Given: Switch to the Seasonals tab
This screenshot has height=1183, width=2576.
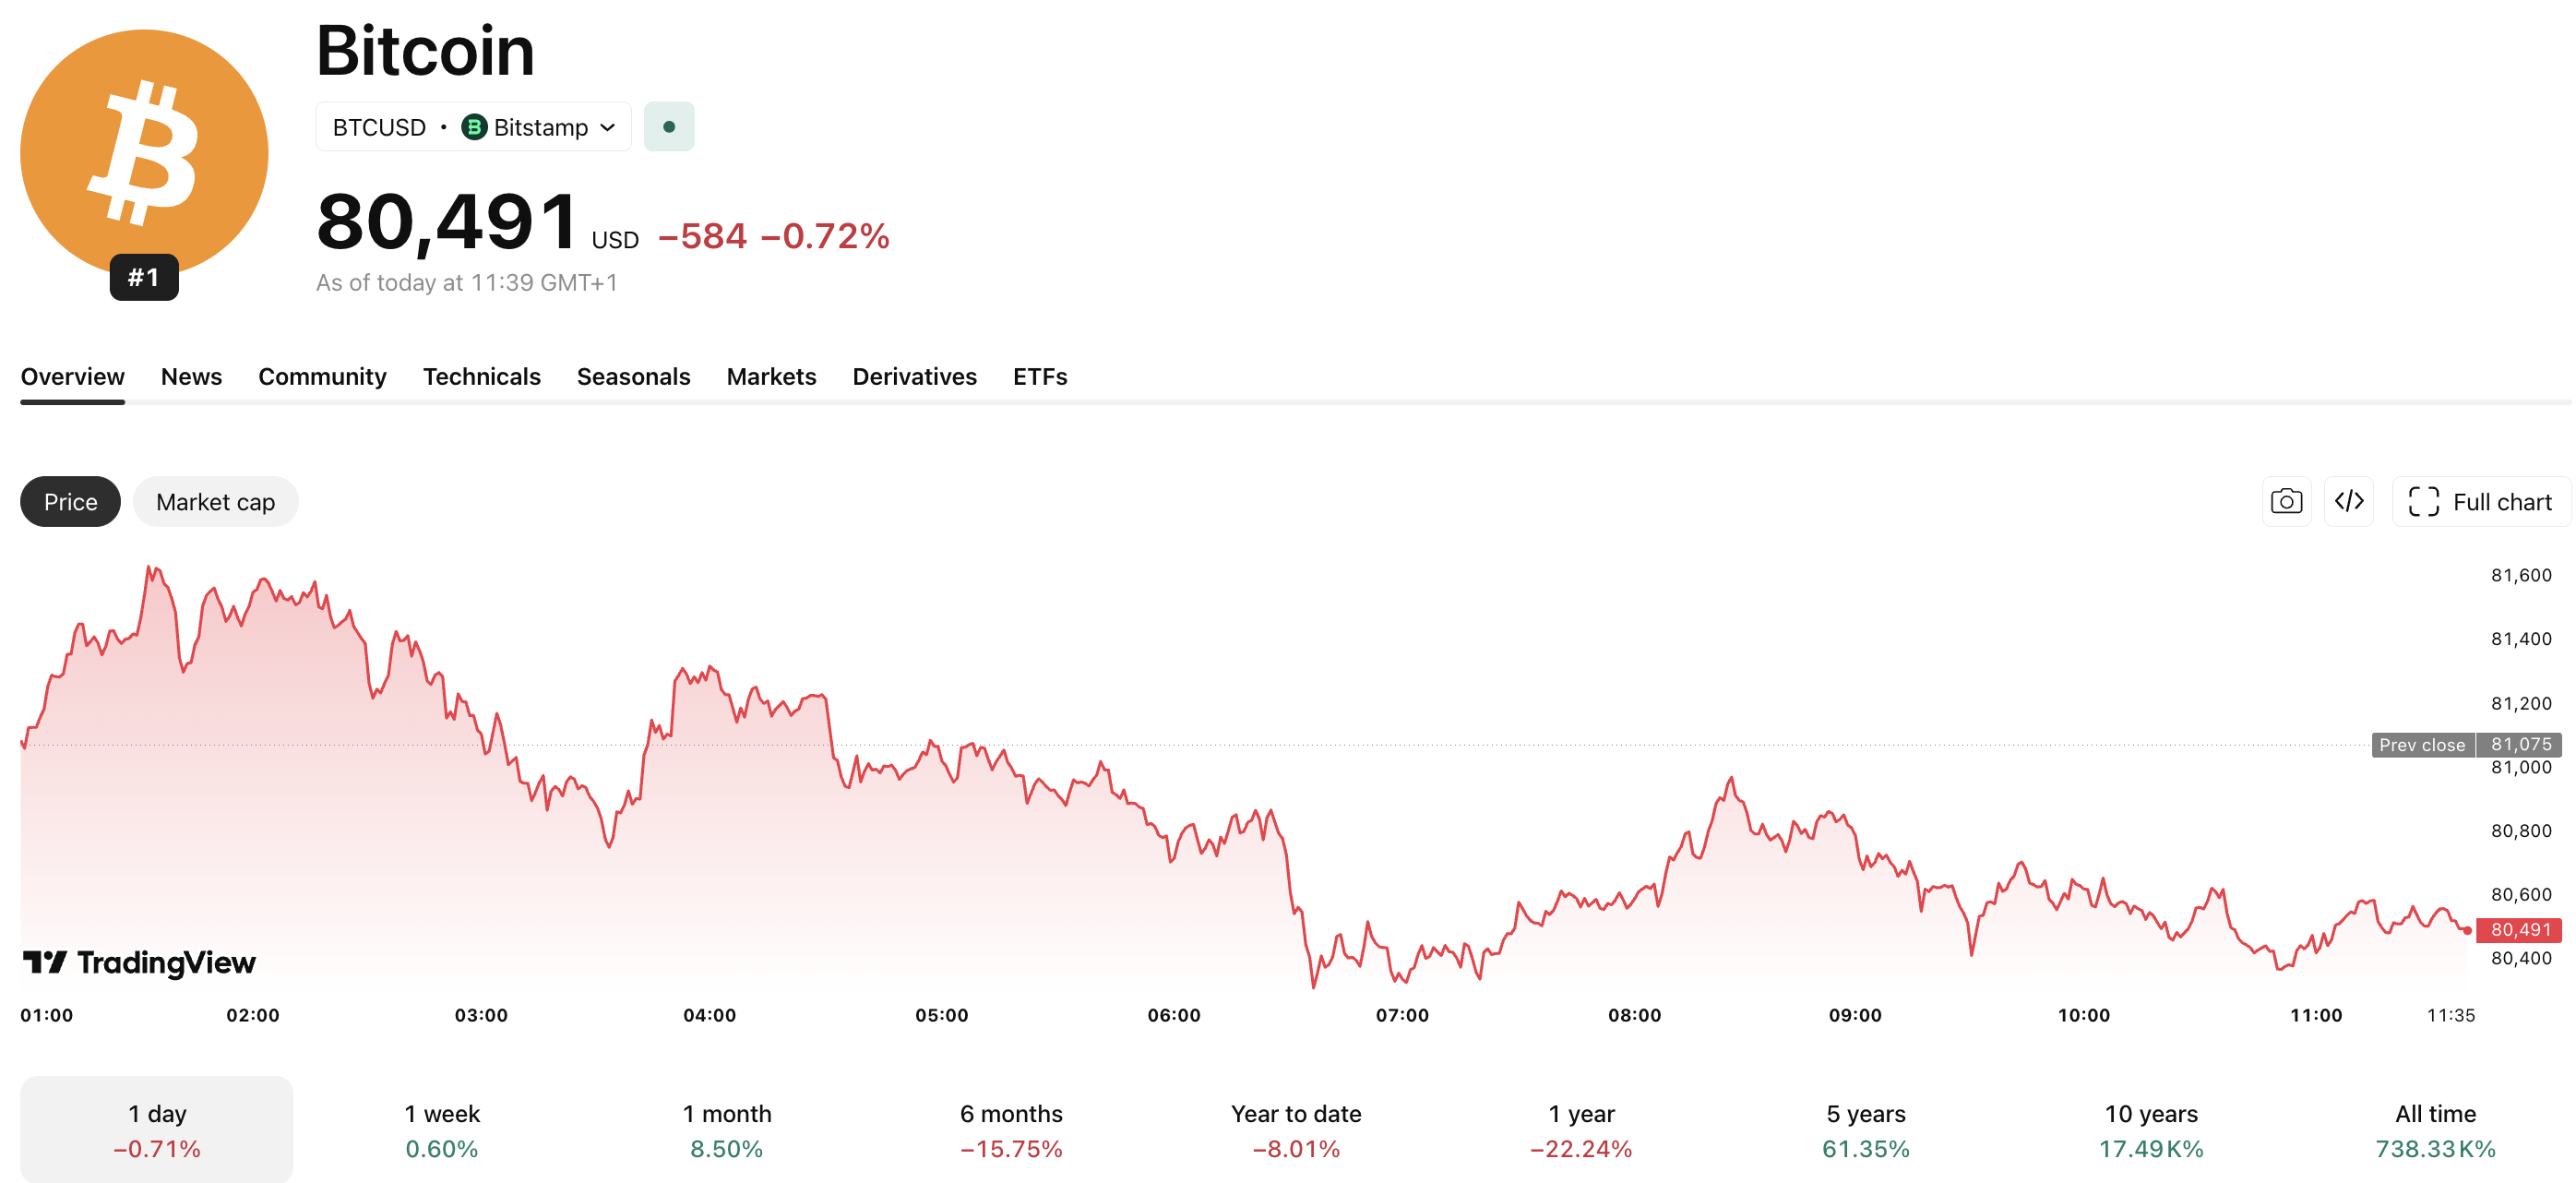Looking at the screenshot, I should point(633,377).
